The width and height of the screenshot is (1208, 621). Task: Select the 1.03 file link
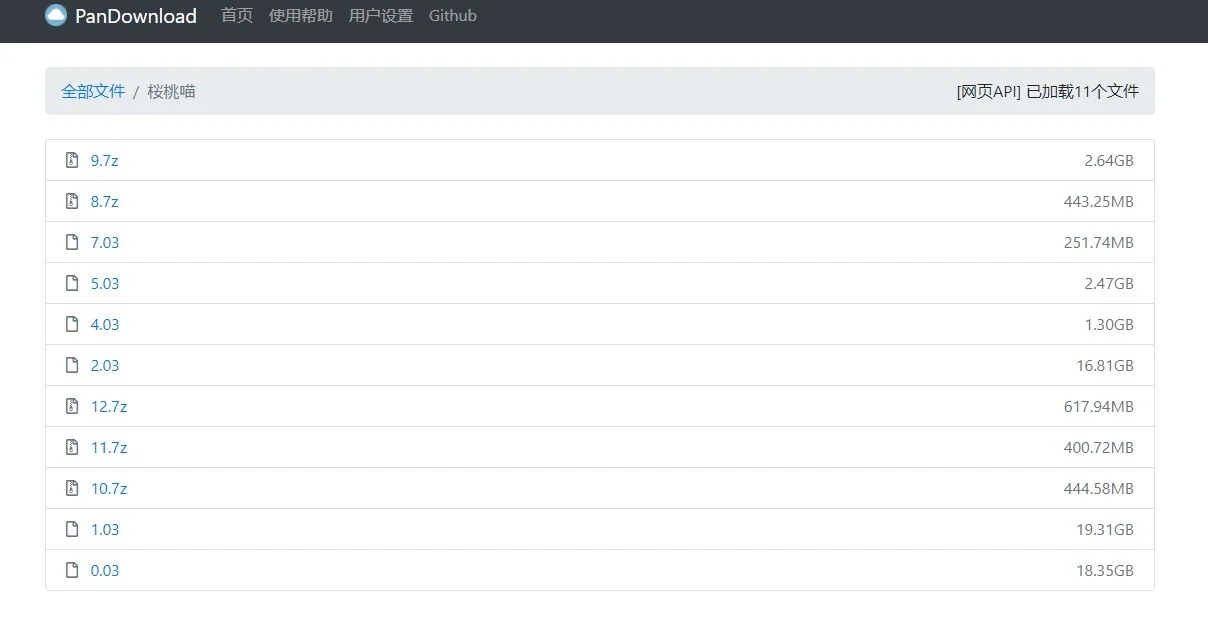pyautogui.click(x=105, y=529)
